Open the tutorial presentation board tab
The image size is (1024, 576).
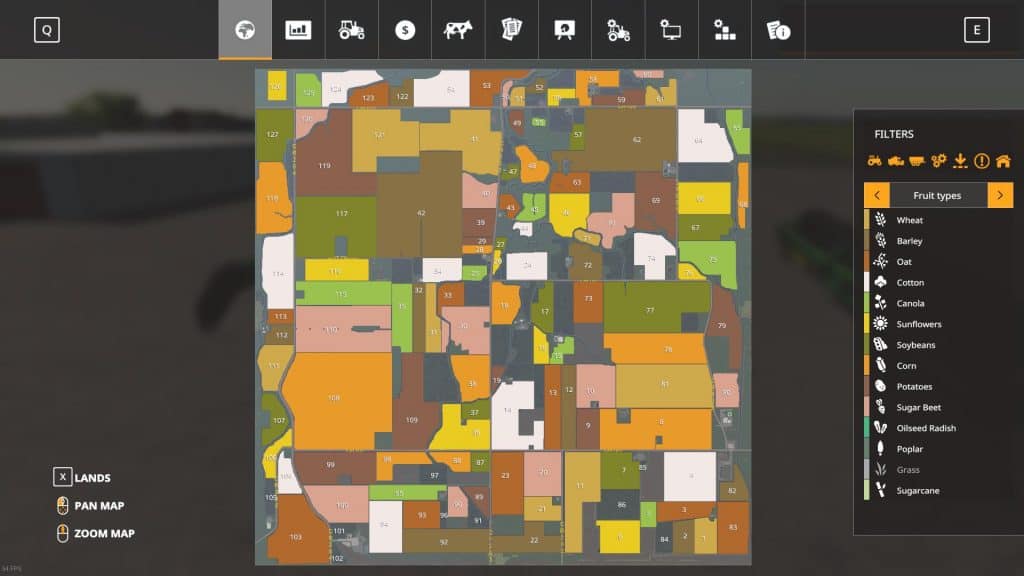tap(565, 30)
